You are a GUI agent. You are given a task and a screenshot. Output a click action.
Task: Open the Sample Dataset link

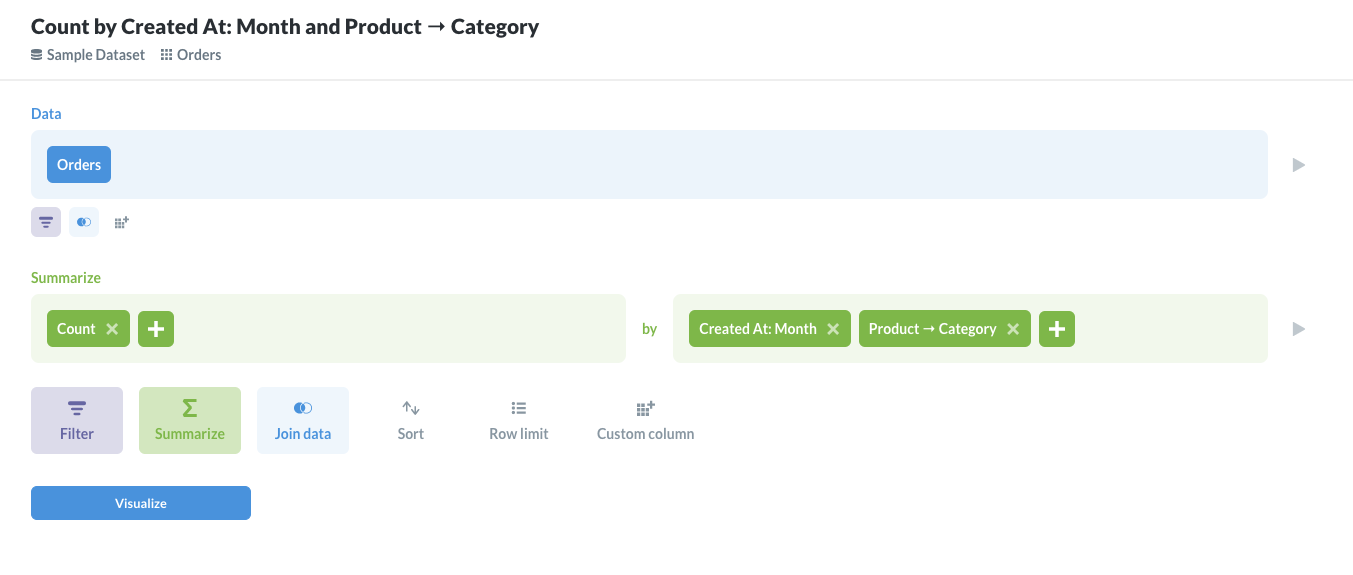pos(95,55)
